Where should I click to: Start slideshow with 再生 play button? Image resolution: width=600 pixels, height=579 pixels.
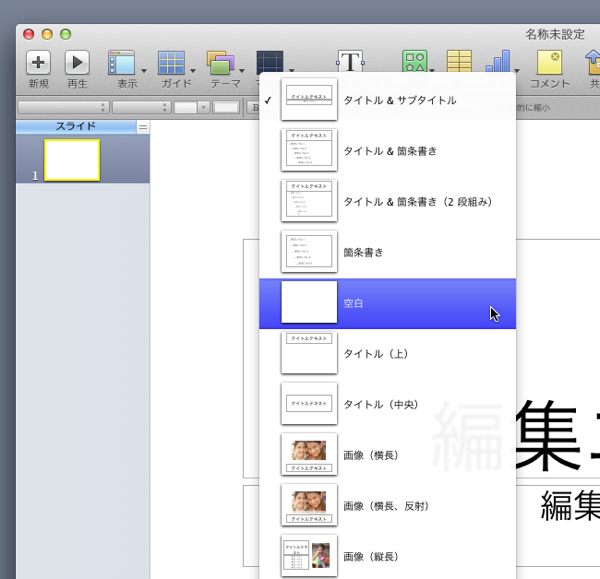pos(77,62)
